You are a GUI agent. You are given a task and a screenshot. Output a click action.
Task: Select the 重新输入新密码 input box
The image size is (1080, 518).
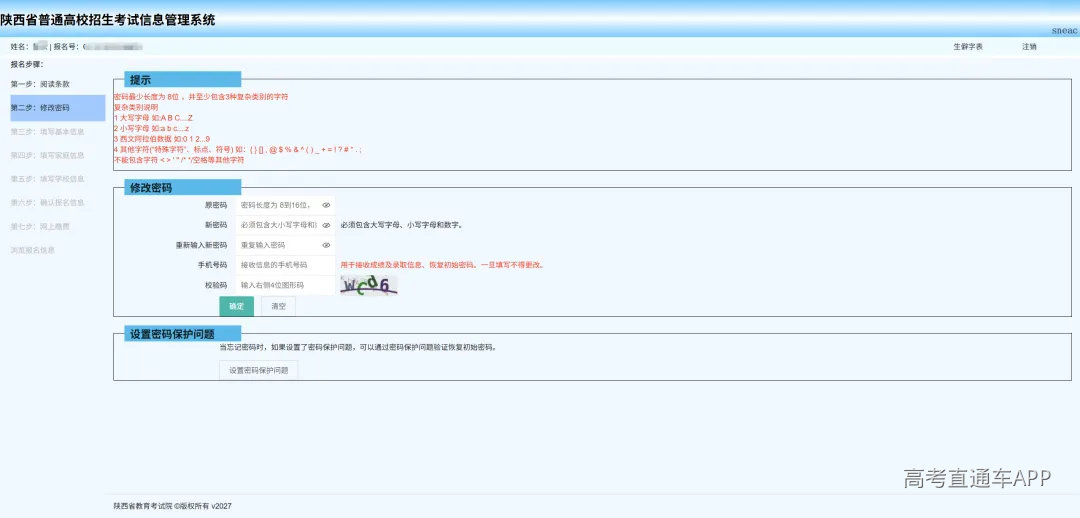(285, 245)
